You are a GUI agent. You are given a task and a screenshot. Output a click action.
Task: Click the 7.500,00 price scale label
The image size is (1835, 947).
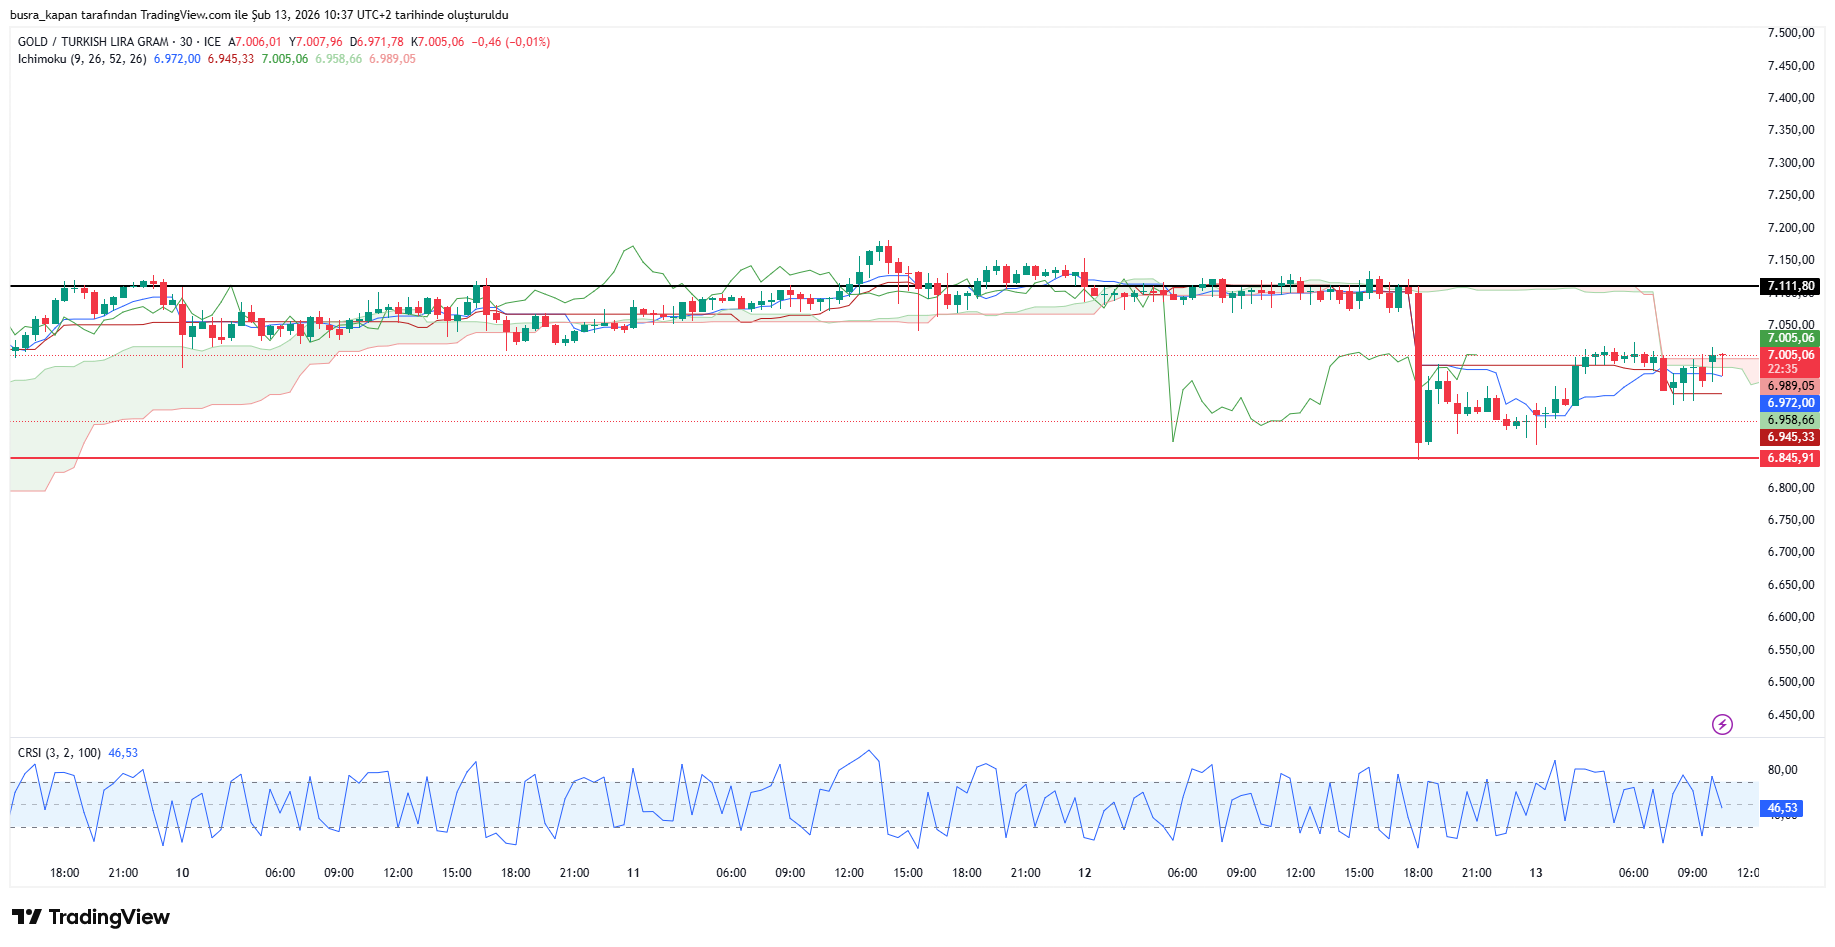1790,33
